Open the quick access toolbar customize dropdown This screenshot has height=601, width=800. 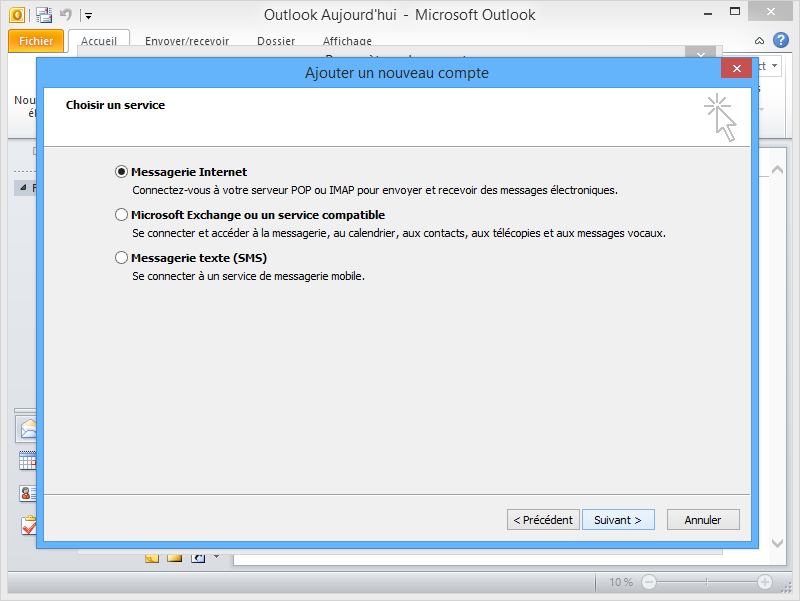click(x=87, y=15)
